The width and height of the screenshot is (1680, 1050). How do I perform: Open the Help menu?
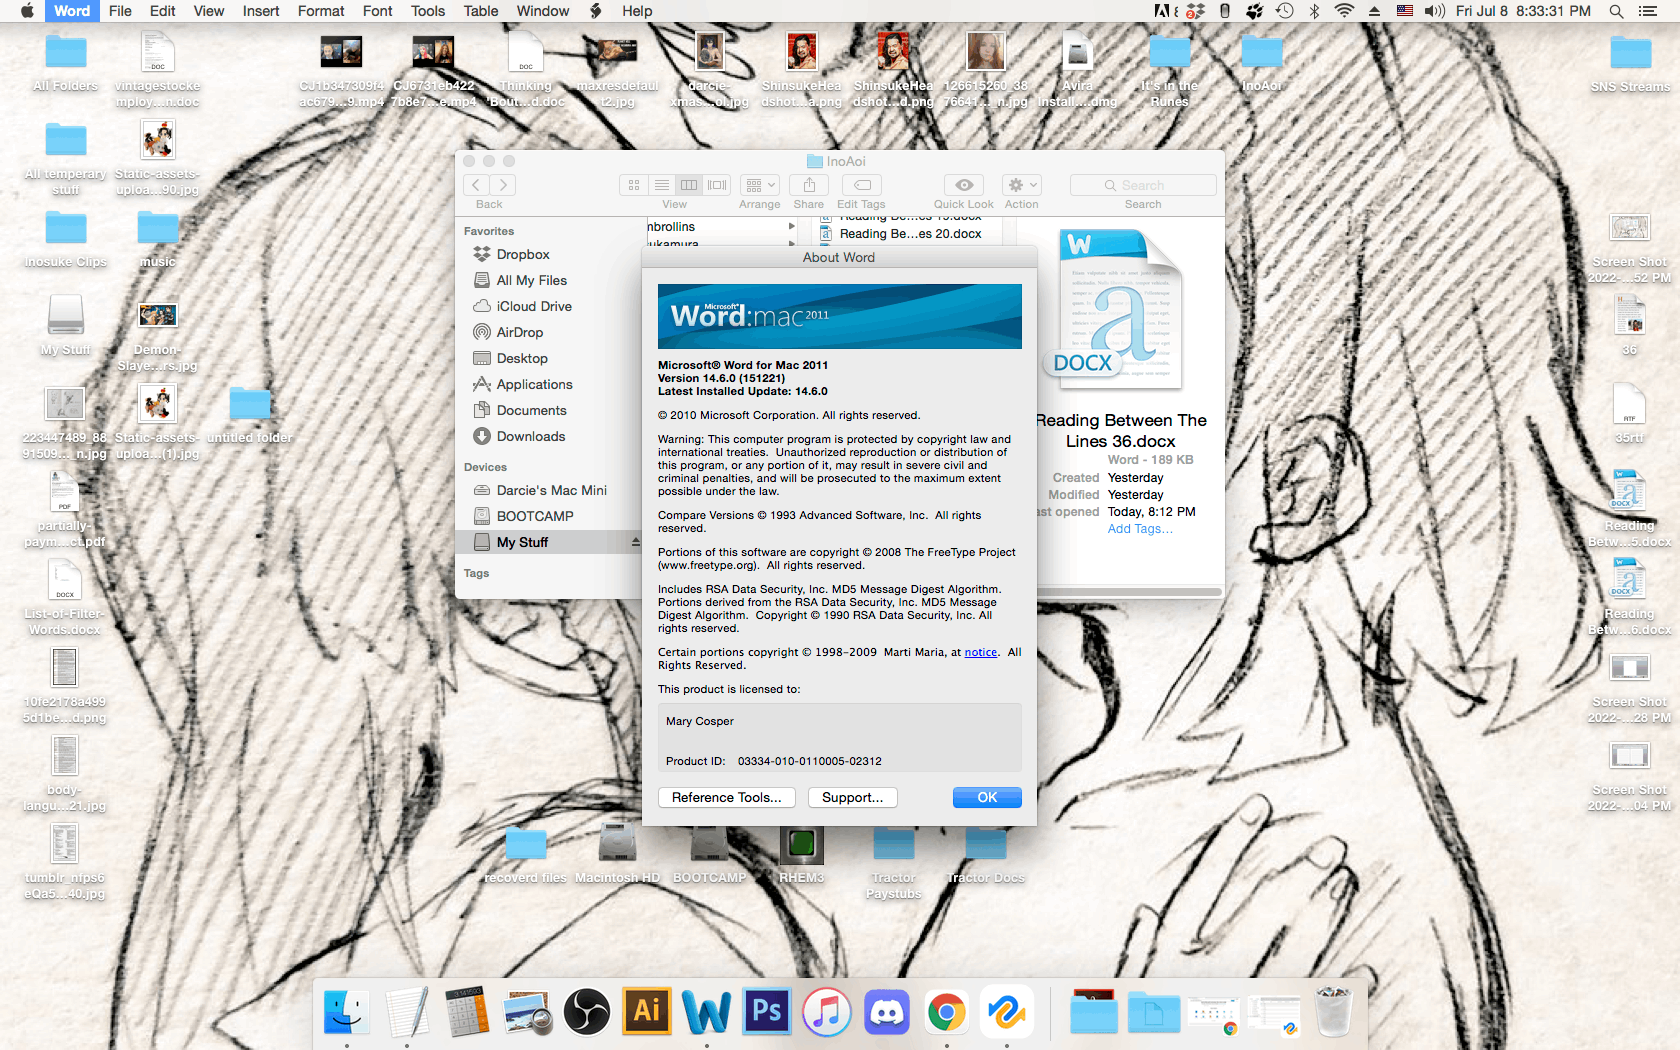click(637, 11)
